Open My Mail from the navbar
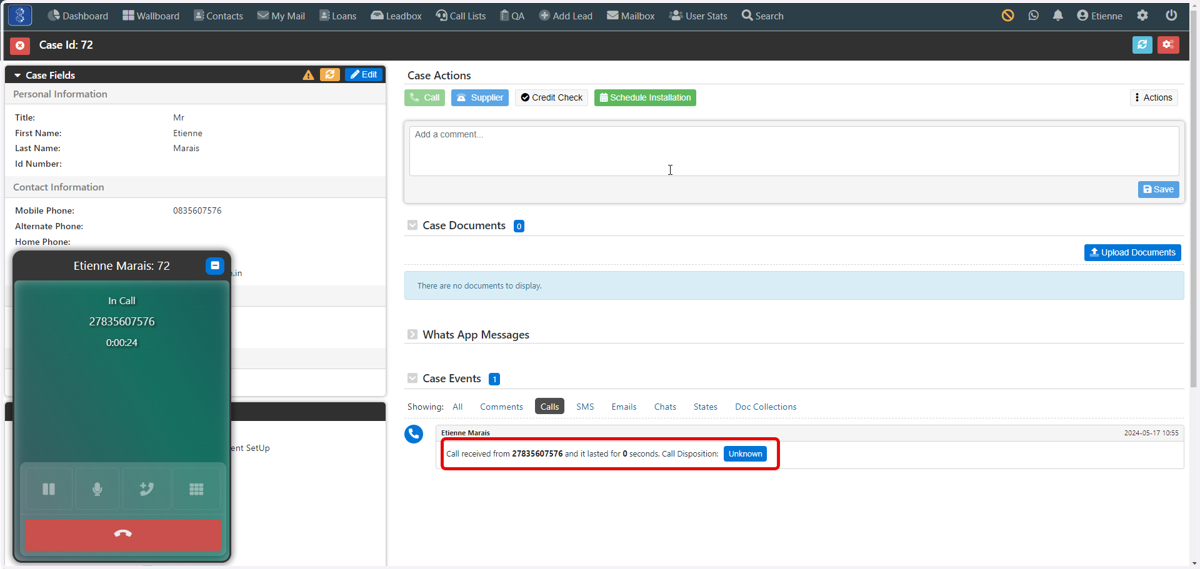1200x569 pixels. [281, 16]
